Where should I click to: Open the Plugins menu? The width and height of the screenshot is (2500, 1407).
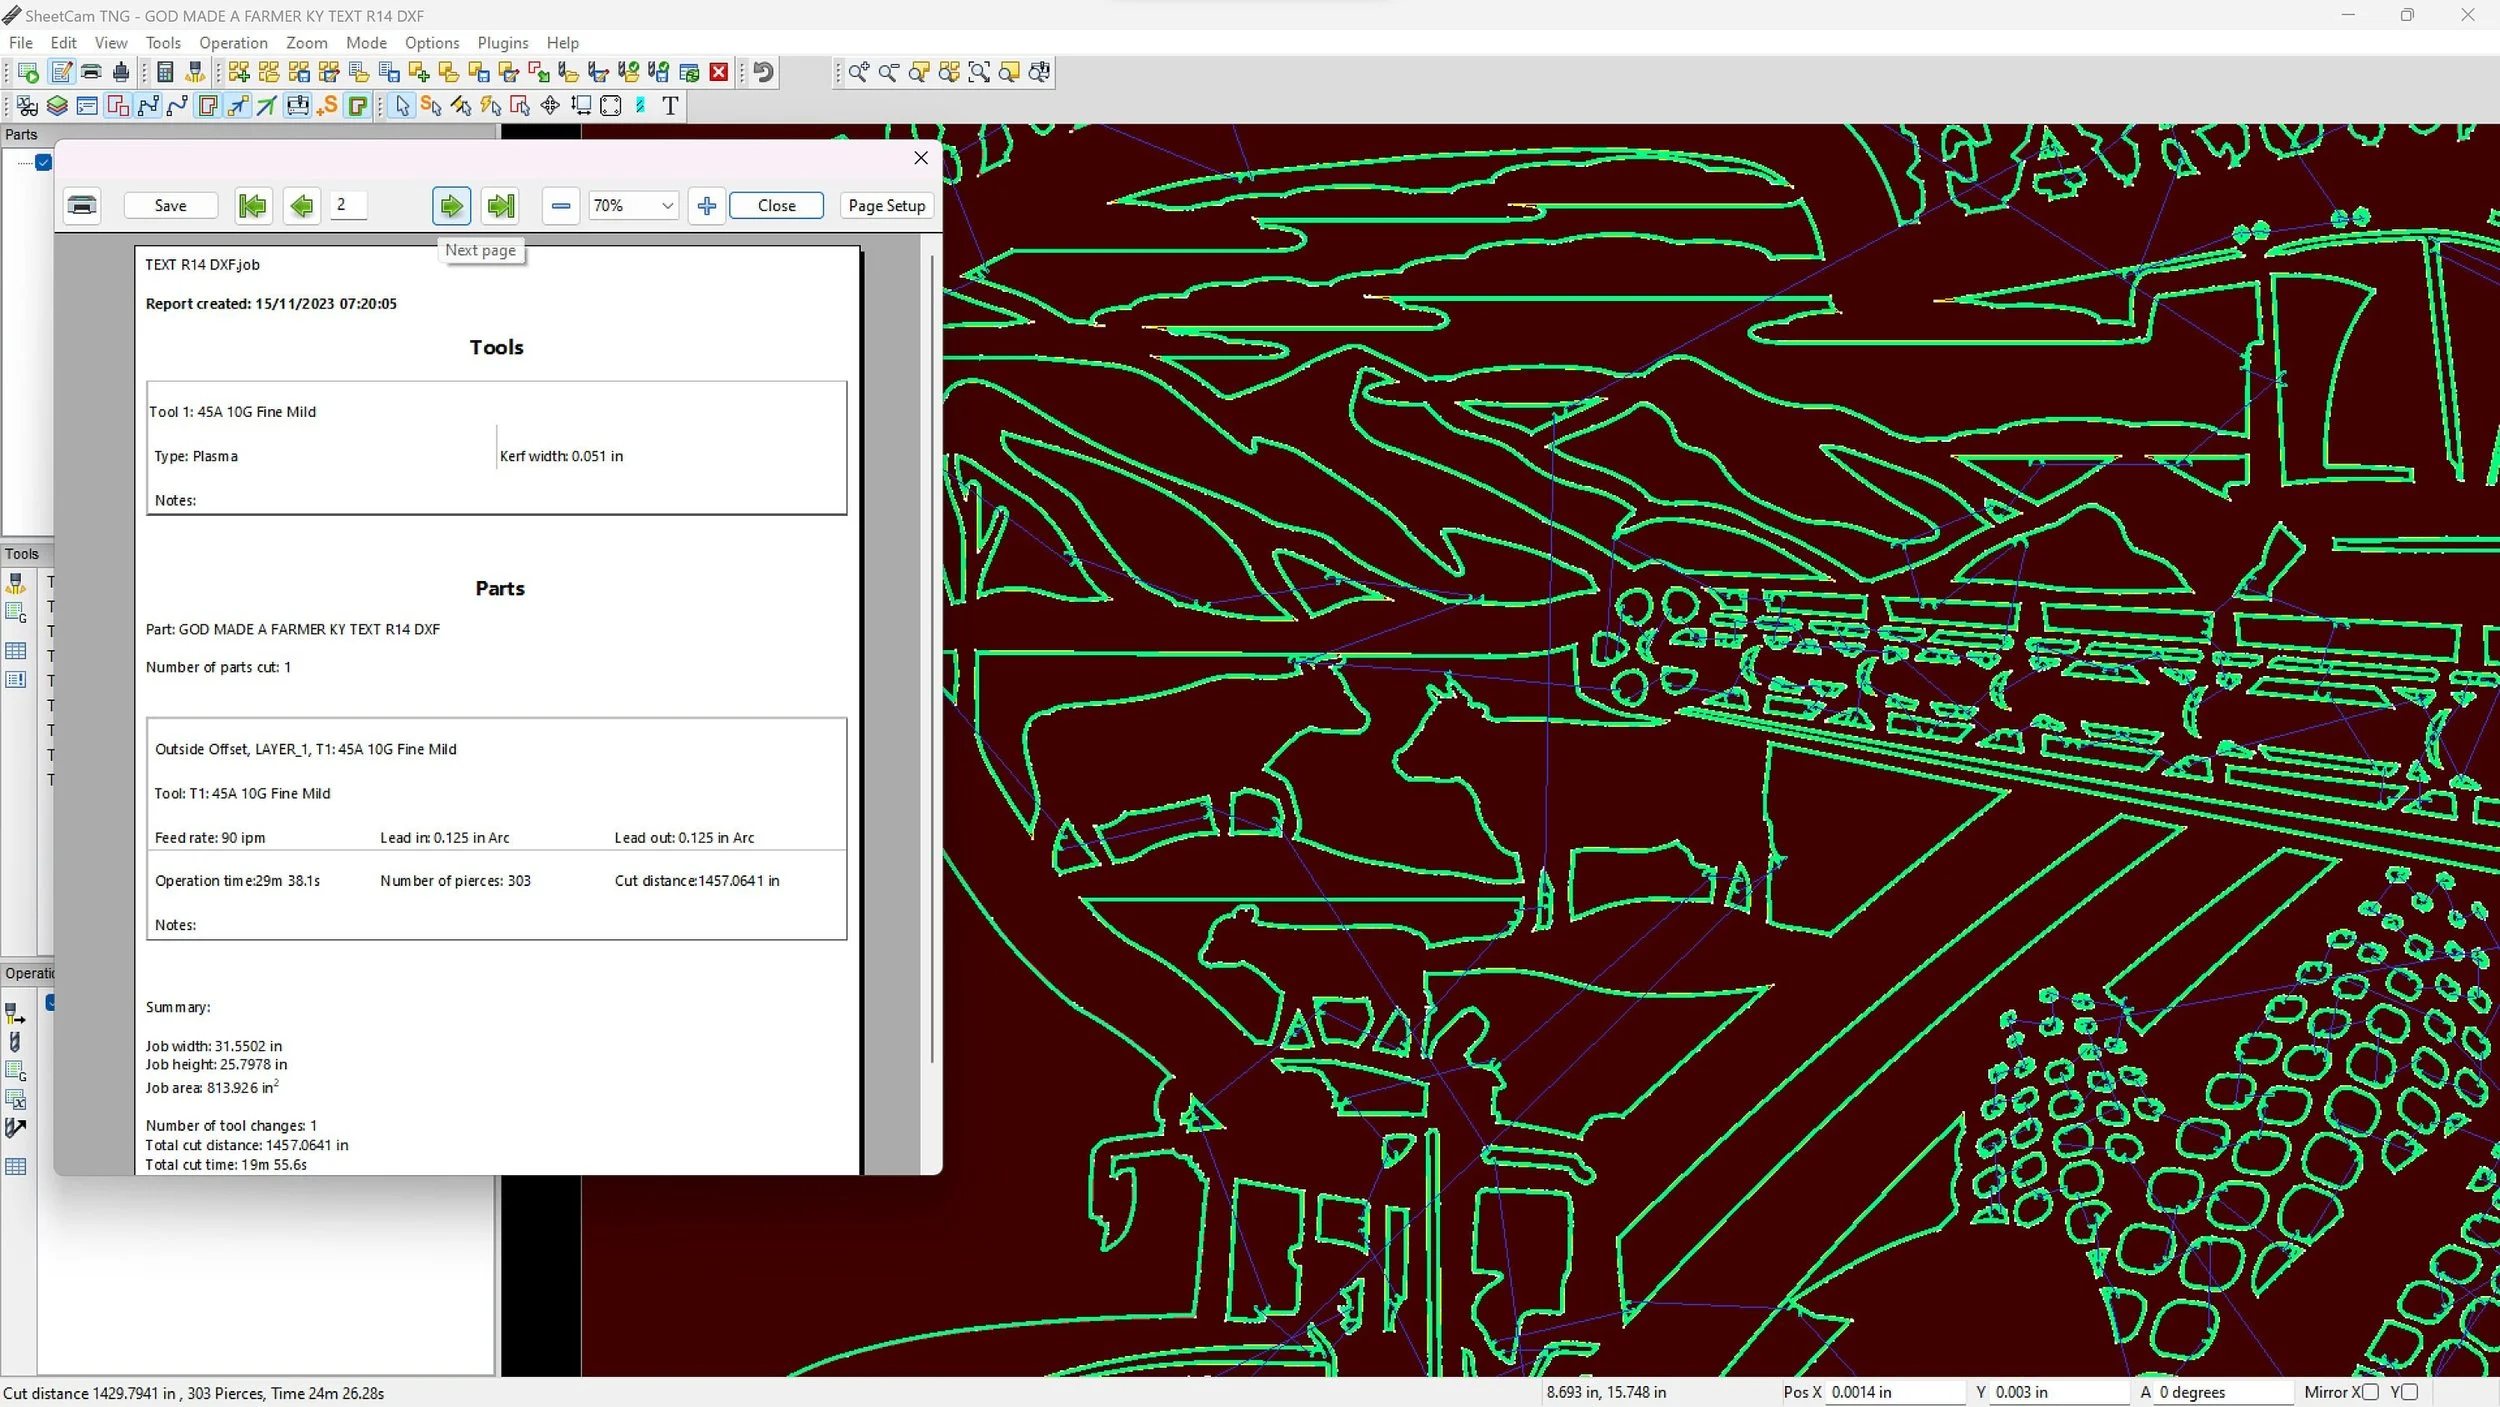pos(502,43)
